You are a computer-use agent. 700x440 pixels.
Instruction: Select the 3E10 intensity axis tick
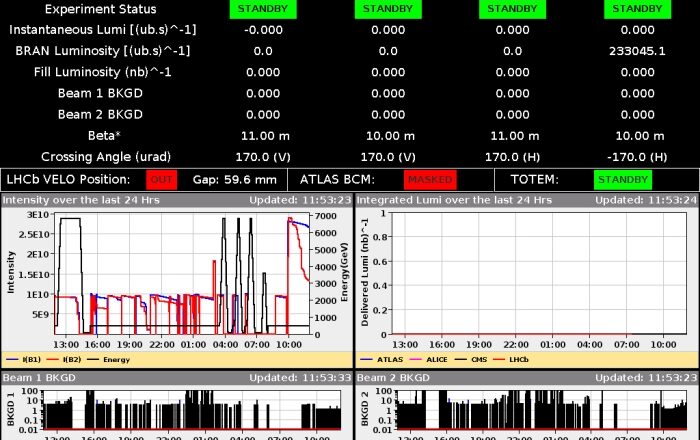coord(38,215)
